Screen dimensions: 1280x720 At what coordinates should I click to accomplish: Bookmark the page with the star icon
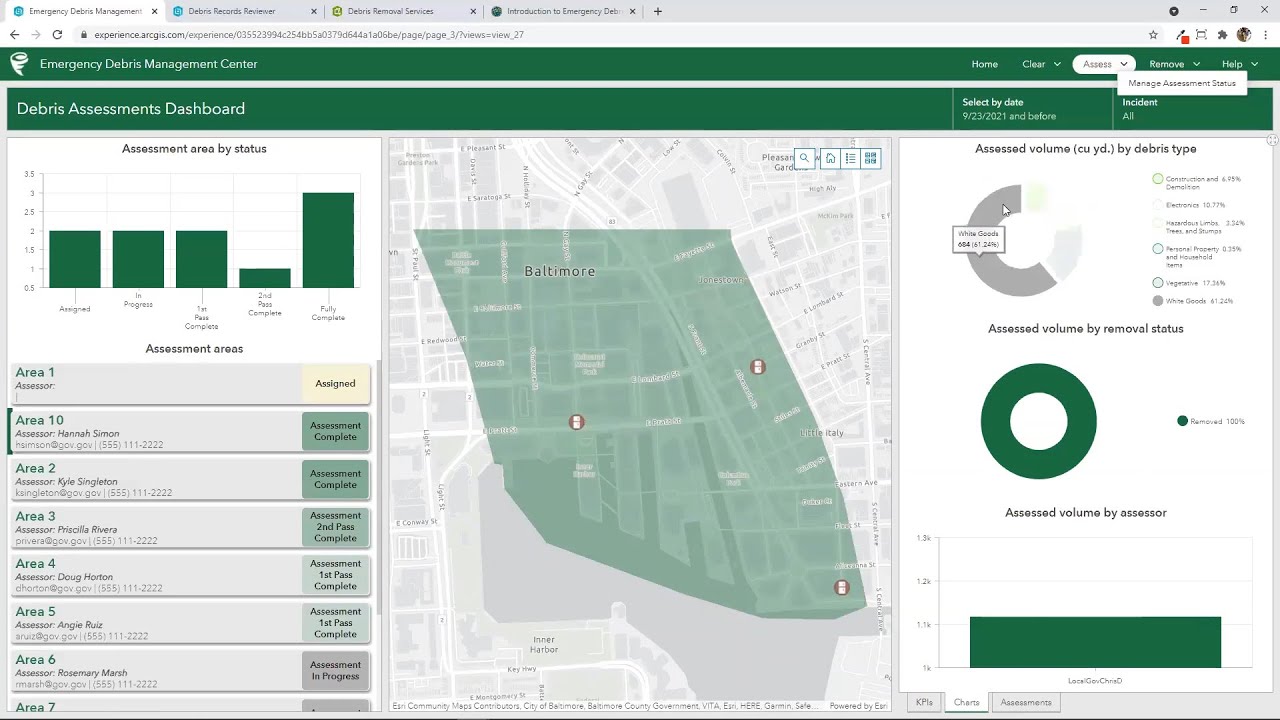[1153, 34]
